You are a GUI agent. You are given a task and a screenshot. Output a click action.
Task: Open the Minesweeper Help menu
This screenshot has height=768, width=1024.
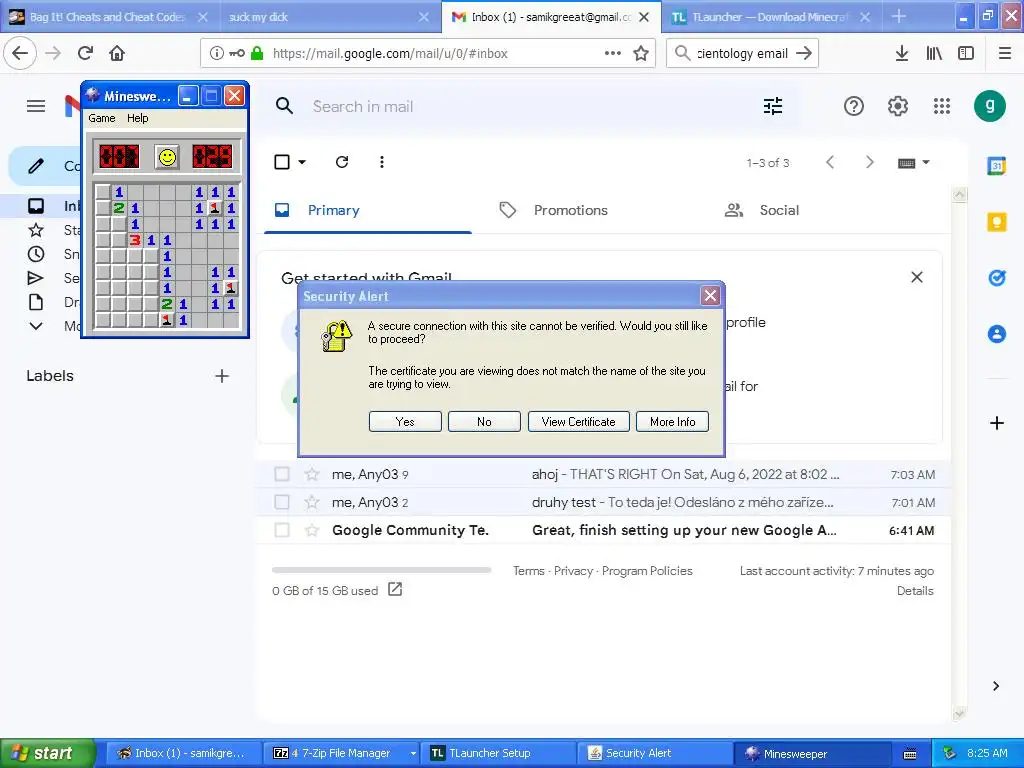137,118
